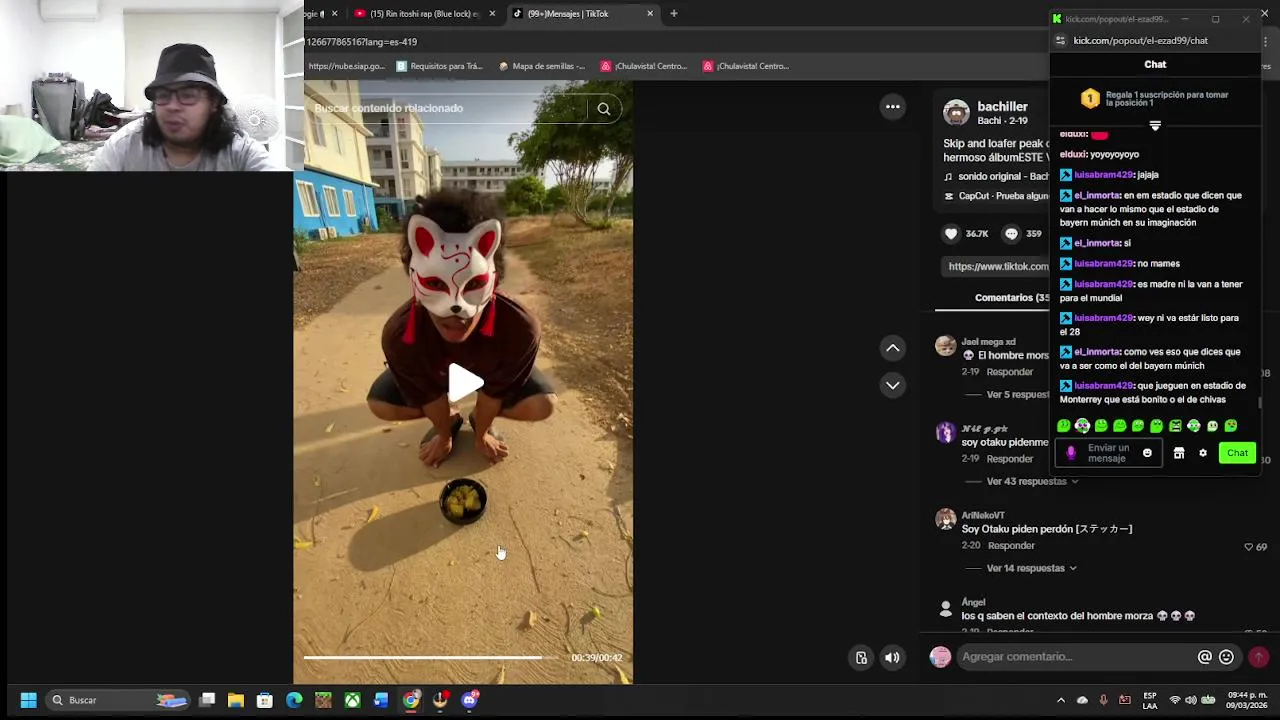Open Xbox app from taskbar
Viewport: 1280px width, 720px height.
(x=352, y=700)
